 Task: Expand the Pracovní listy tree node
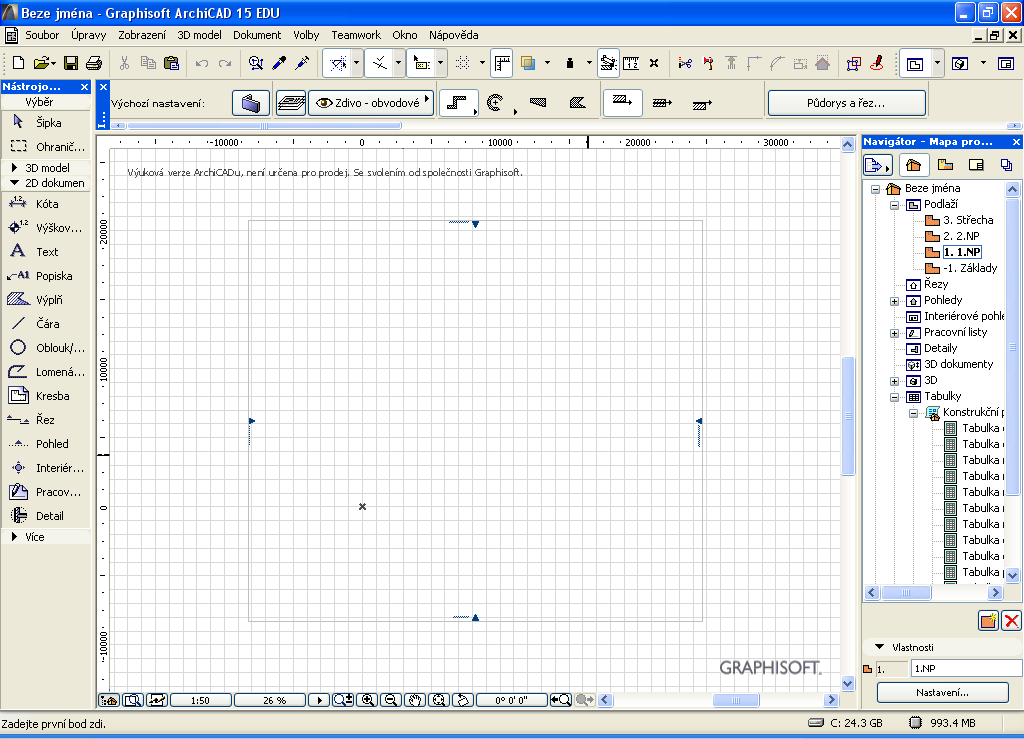[895, 333]
